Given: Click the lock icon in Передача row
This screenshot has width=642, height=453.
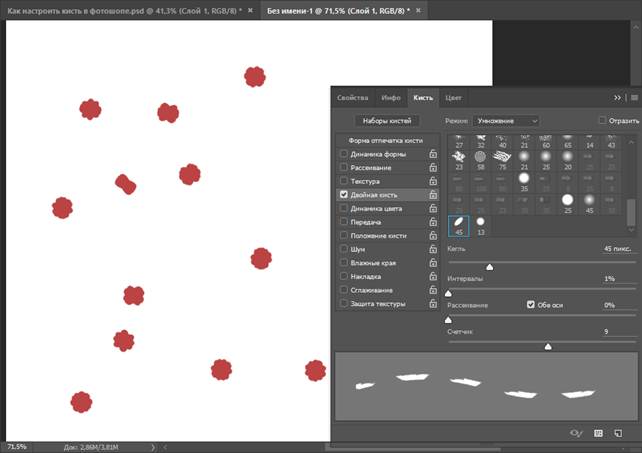Looking at the screenshot, I should tap(433, 222).
